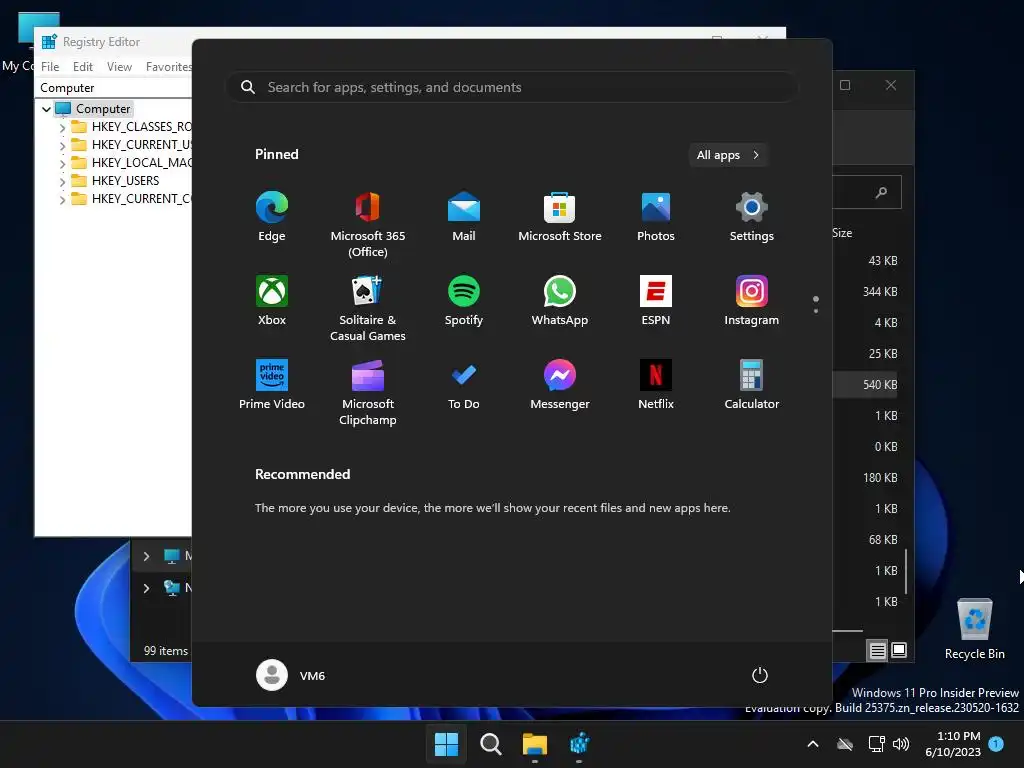This screenshot has height=768, width=1024.
Task: Launch the Xbox app
Action: 272,301
